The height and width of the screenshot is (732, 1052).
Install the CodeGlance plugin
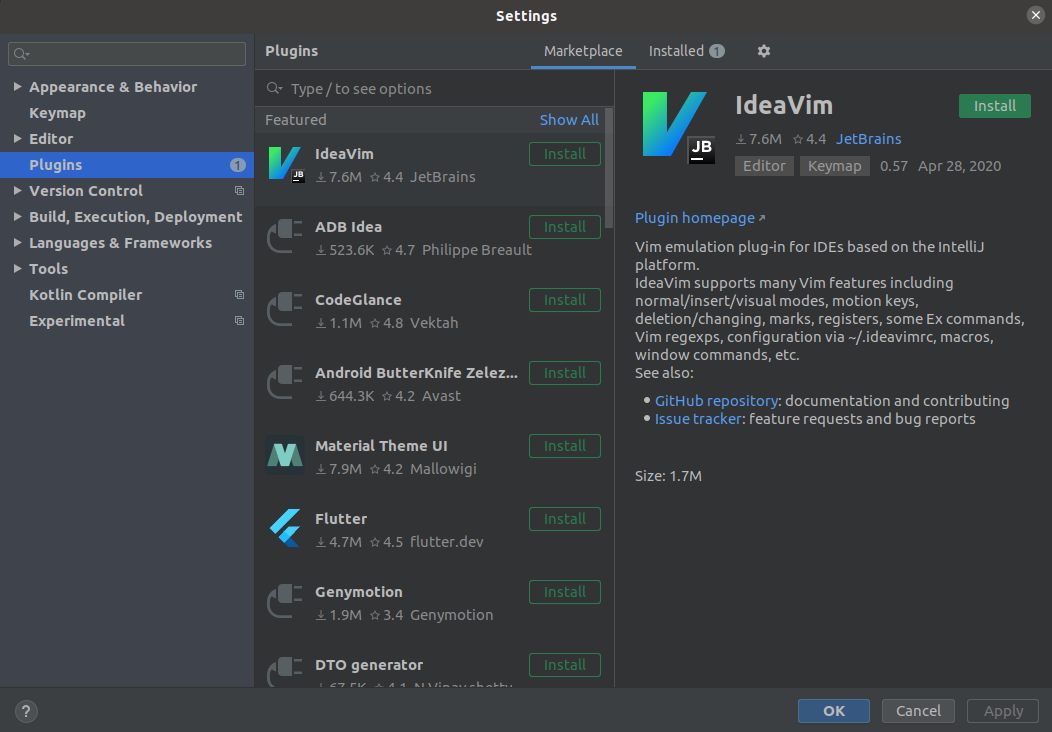click(565, 300)
